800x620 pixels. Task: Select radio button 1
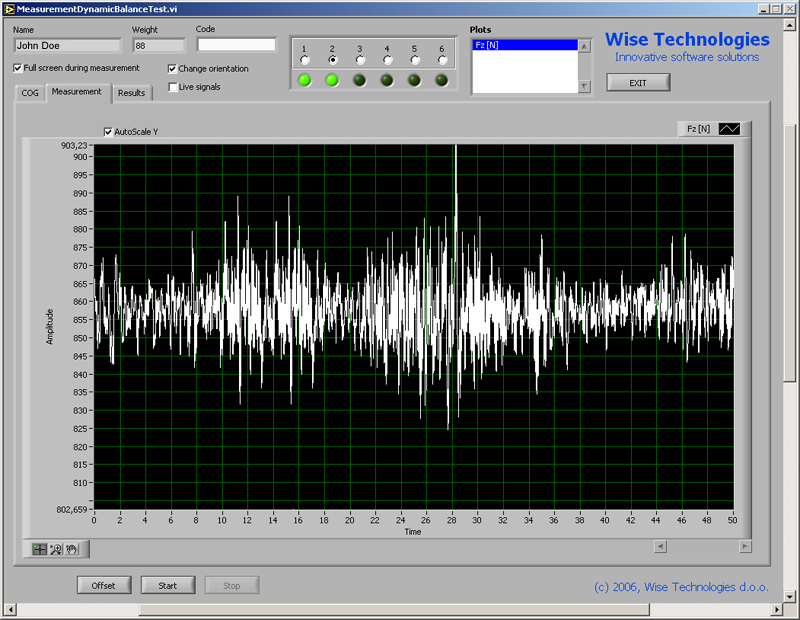tap(305, 60)
